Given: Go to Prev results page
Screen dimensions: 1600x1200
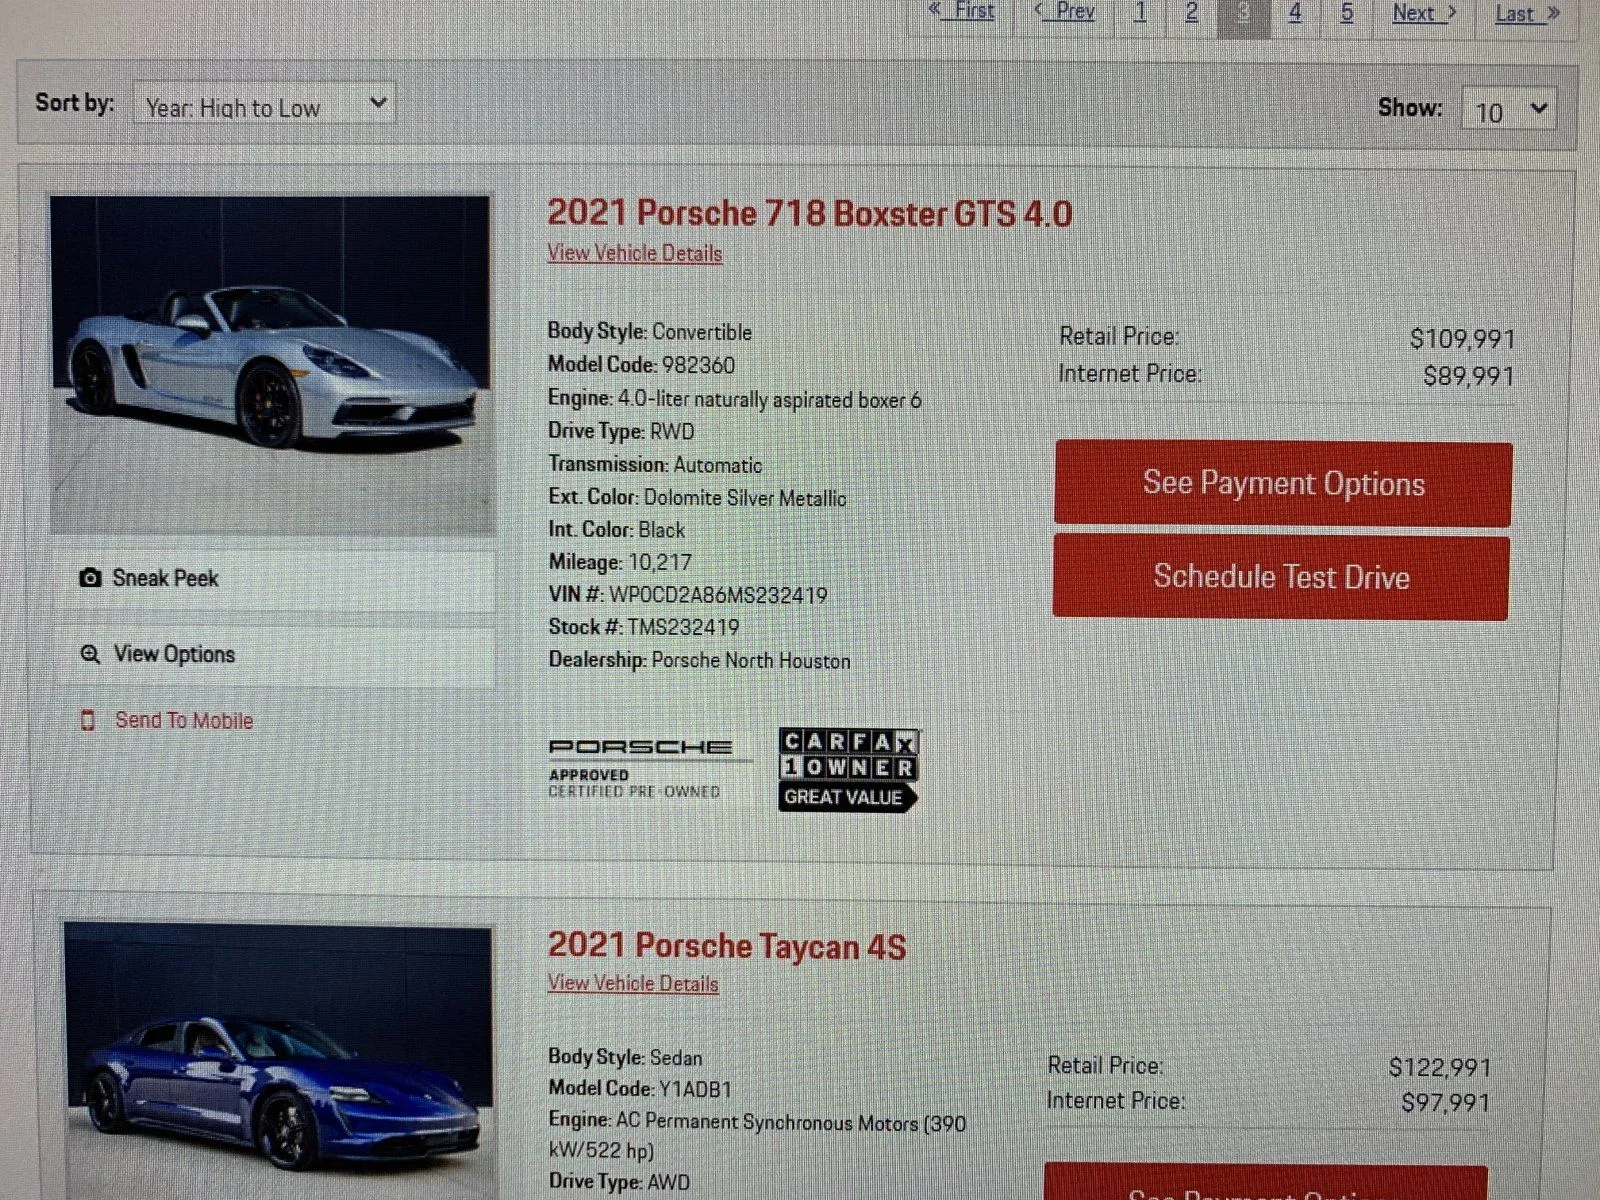Looking at the screenshot, I should tap(1065, 12).
